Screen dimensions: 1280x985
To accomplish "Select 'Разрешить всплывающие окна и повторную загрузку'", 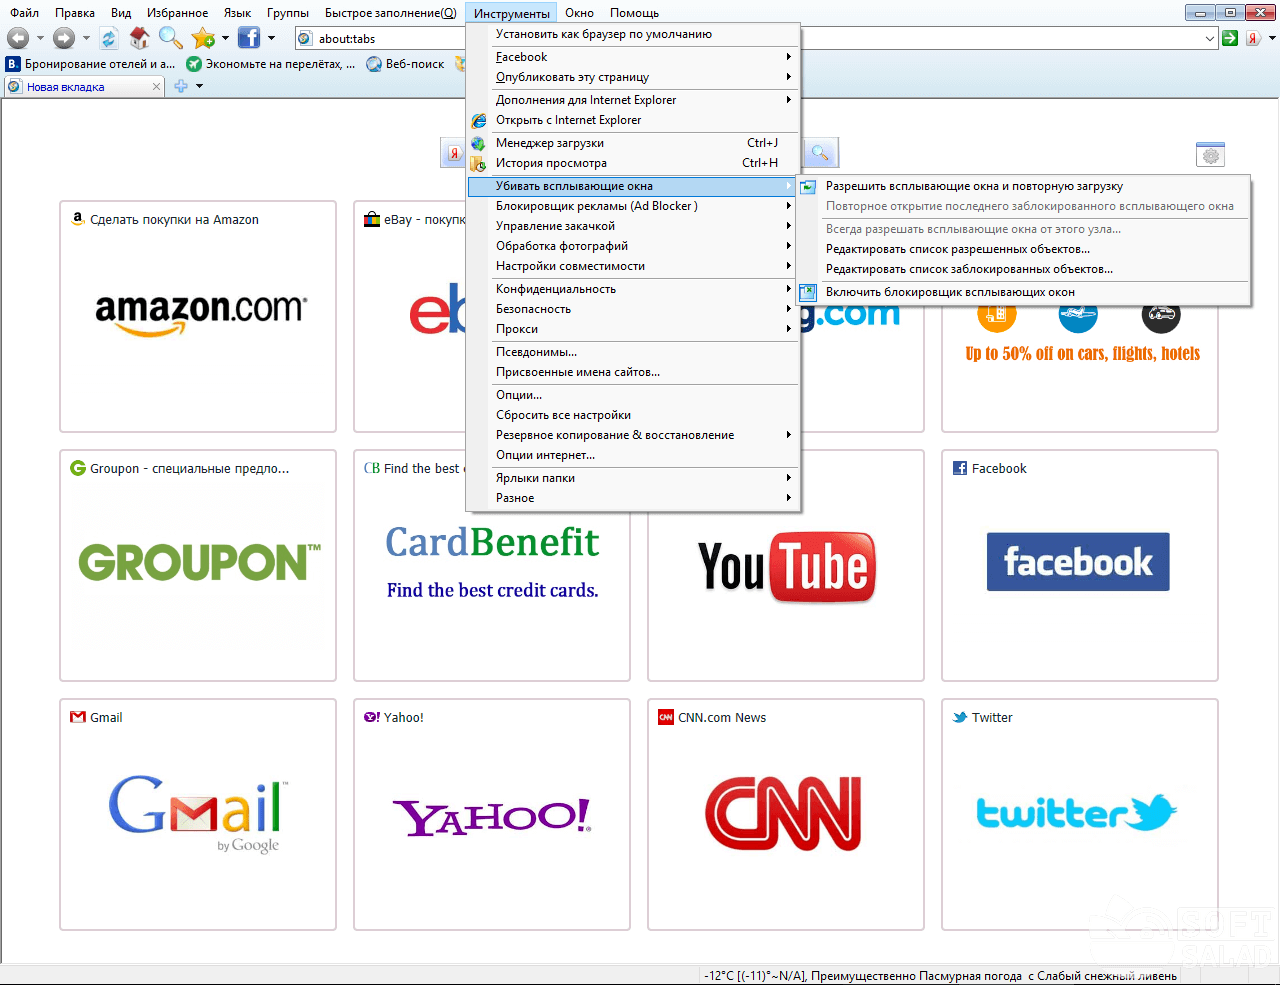I will (x=973, y=186).
